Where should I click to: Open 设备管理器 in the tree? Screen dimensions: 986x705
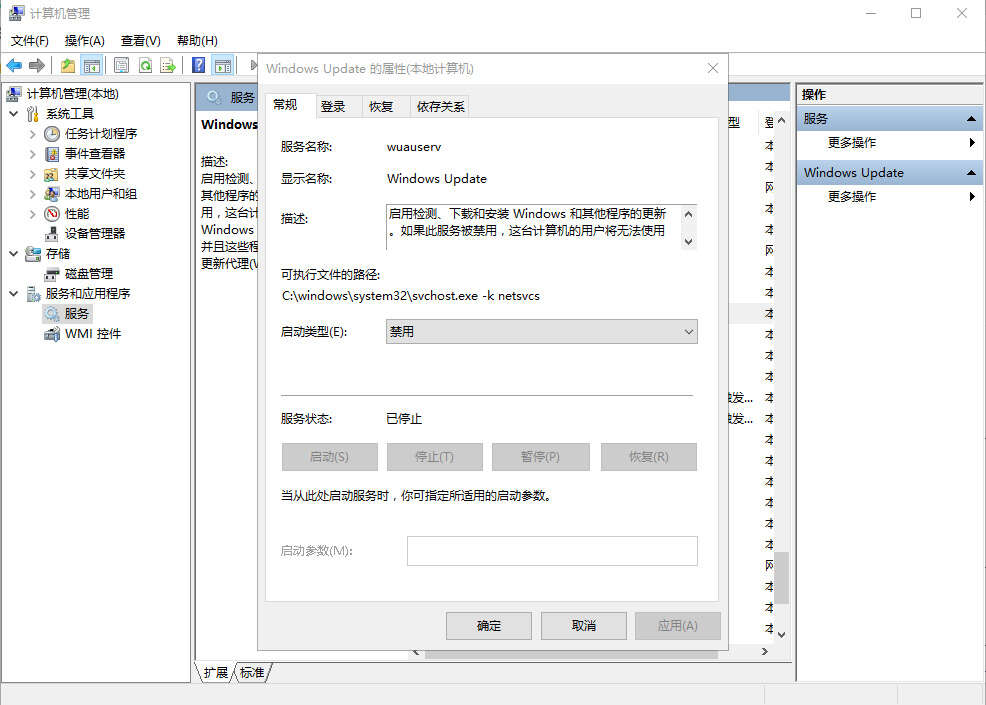click(95, 233)
